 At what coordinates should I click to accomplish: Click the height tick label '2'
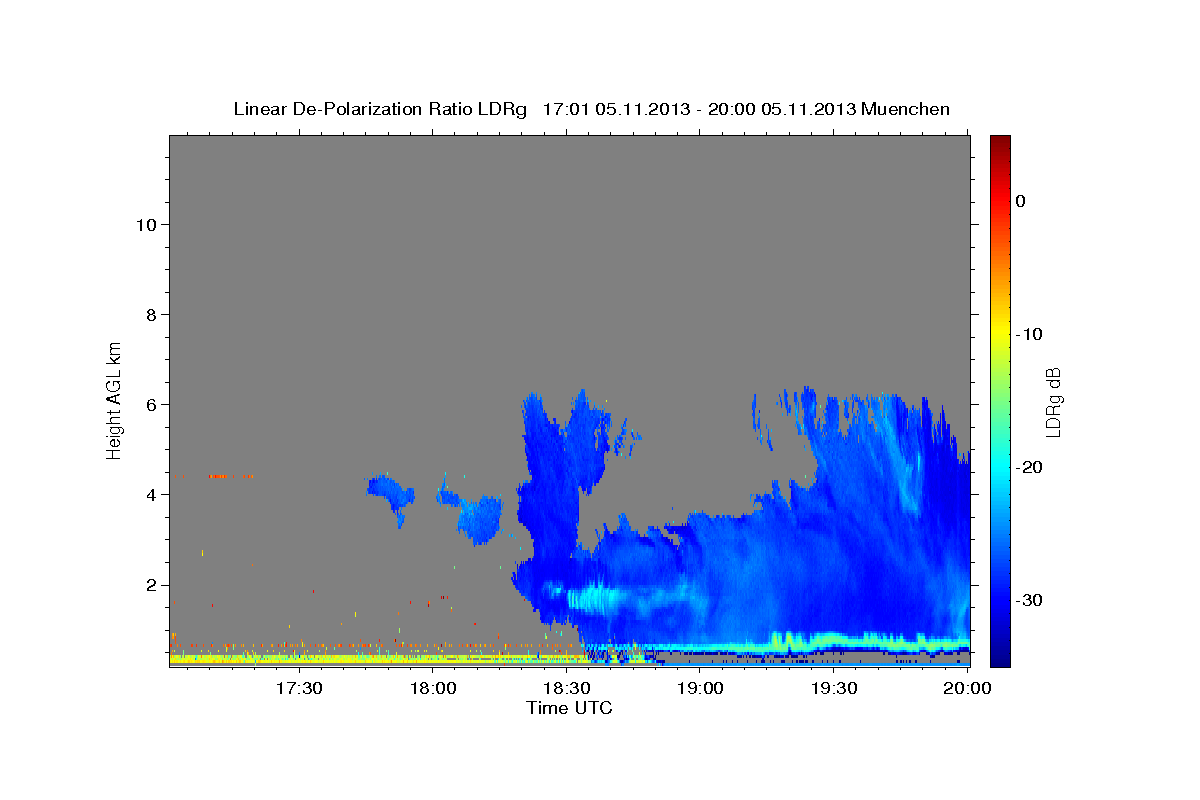pyautogui.click(x=153, y=585)
